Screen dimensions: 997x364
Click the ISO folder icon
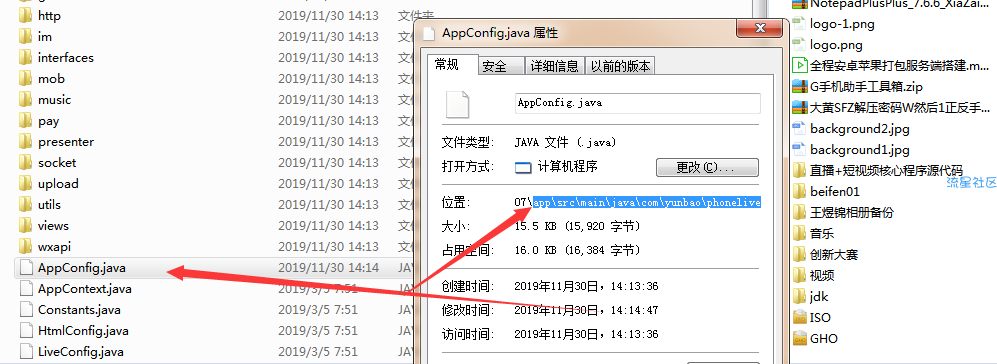[799, 318]
